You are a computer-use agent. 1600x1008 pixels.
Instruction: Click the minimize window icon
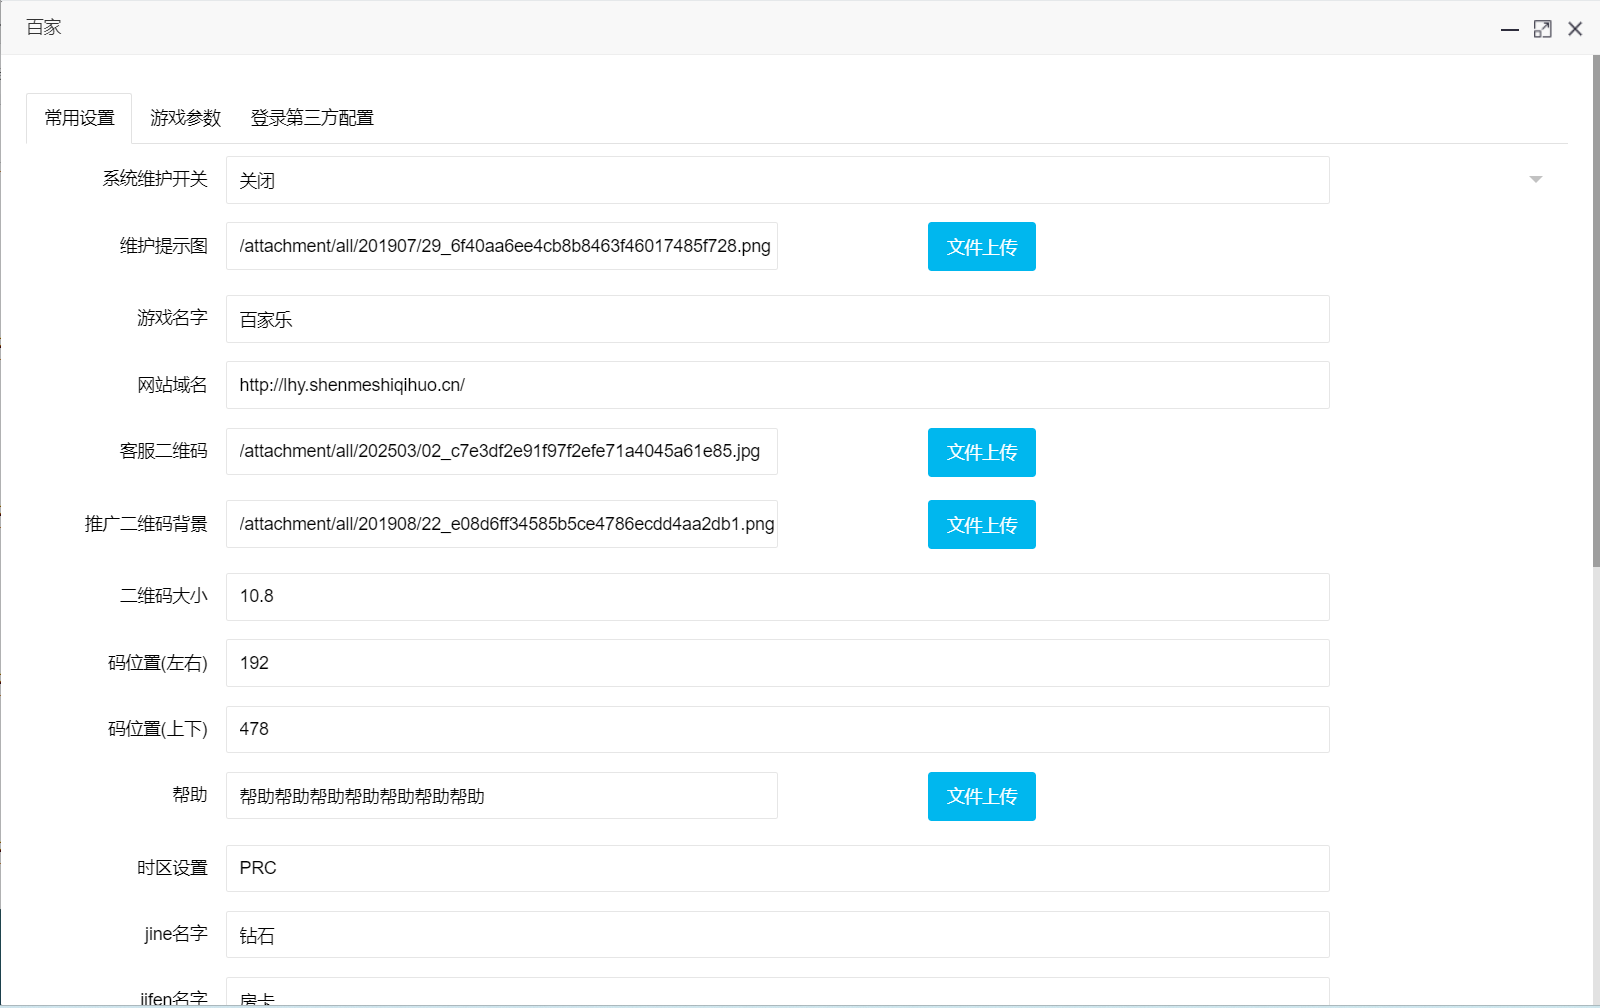[x=1510, y=28]
